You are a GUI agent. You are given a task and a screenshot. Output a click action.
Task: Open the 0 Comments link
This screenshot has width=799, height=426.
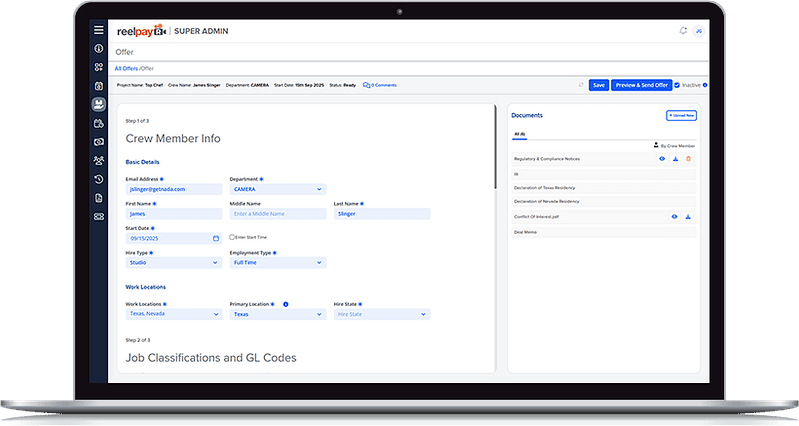coord(380,85)
